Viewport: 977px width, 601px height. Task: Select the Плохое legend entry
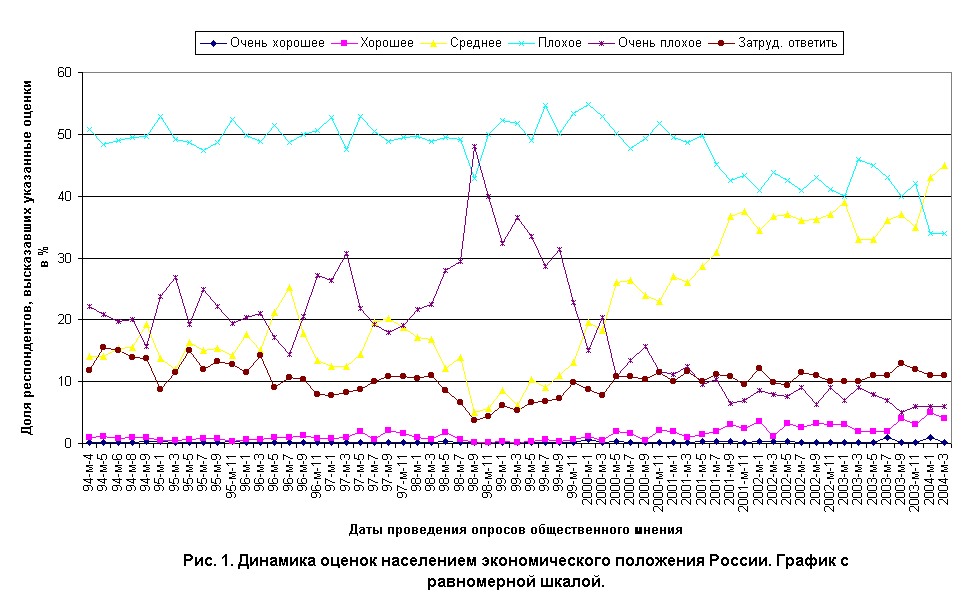point(546,43)
